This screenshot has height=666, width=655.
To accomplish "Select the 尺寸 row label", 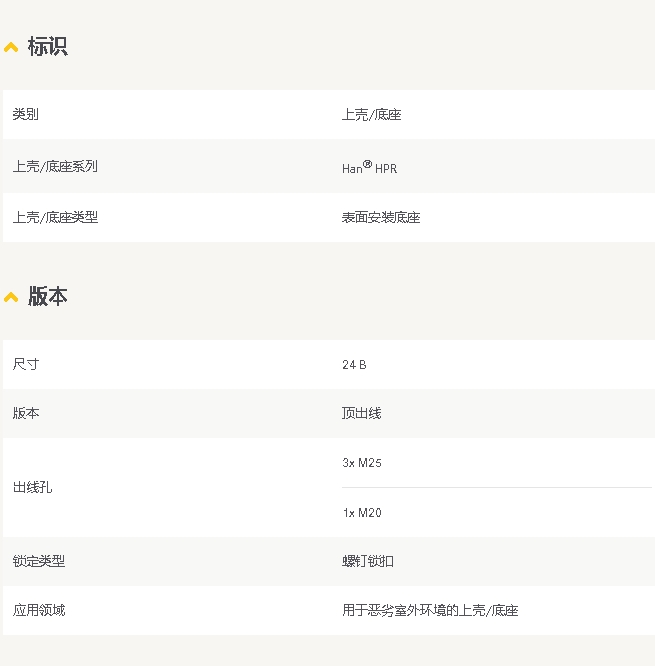I will click(x=26, y=365).
